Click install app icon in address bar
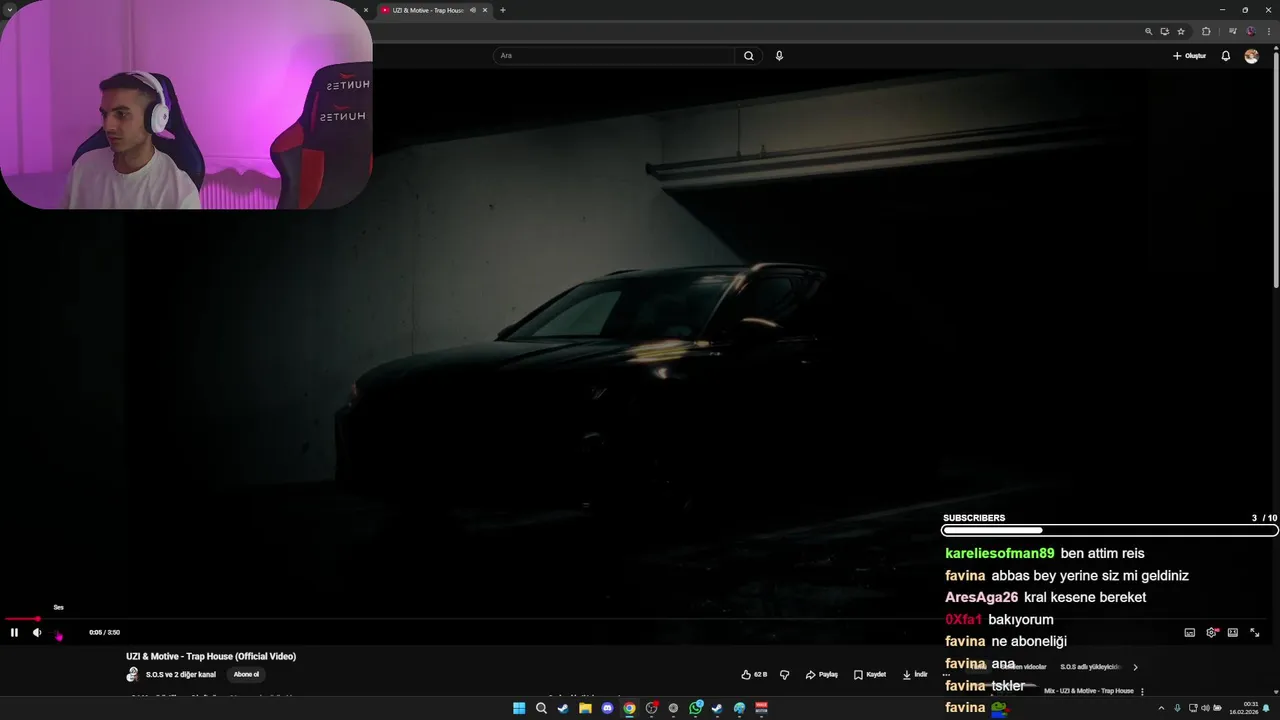The image size is (1280, 720). pos(1165,31)
